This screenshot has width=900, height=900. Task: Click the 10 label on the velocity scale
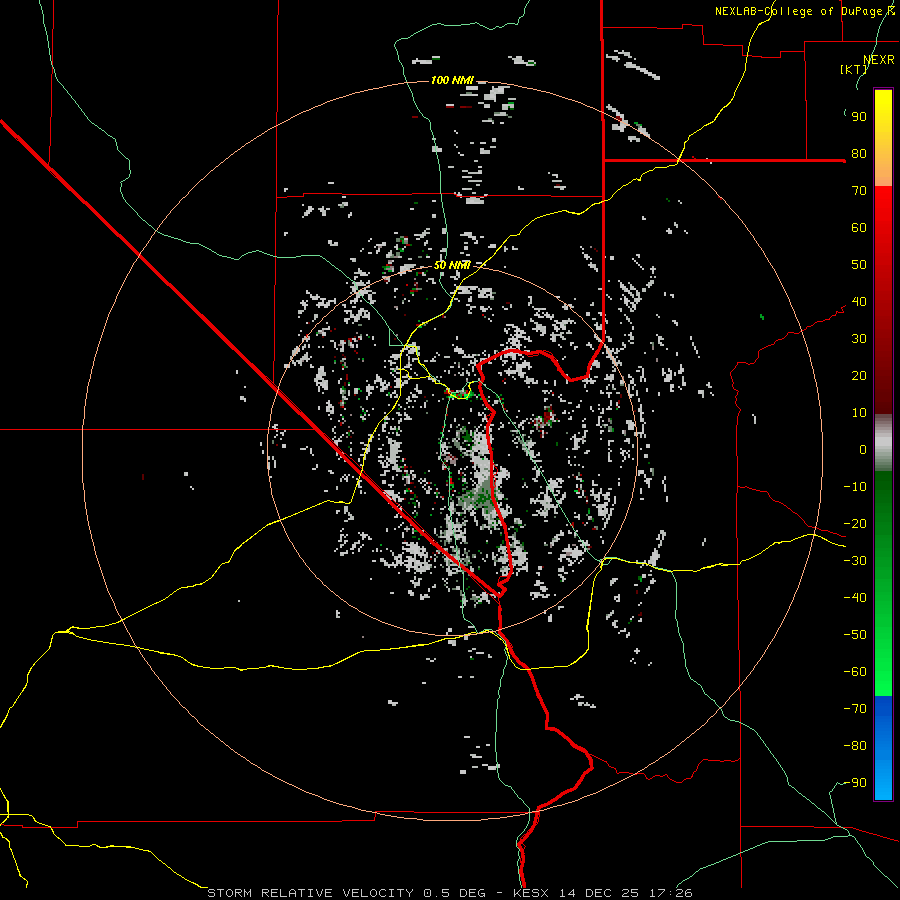859,413
